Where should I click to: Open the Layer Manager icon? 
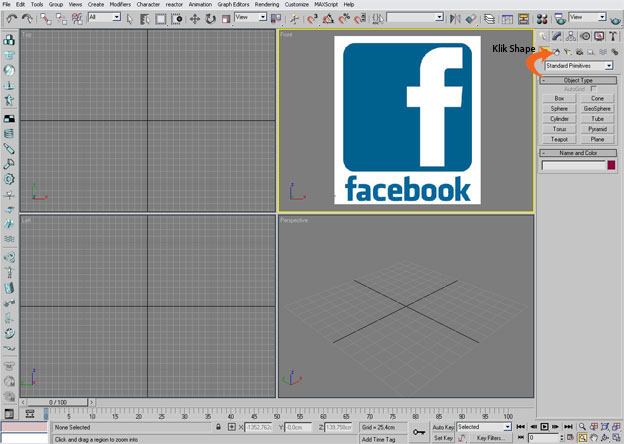pyautogui.click(x=489, y=19)
